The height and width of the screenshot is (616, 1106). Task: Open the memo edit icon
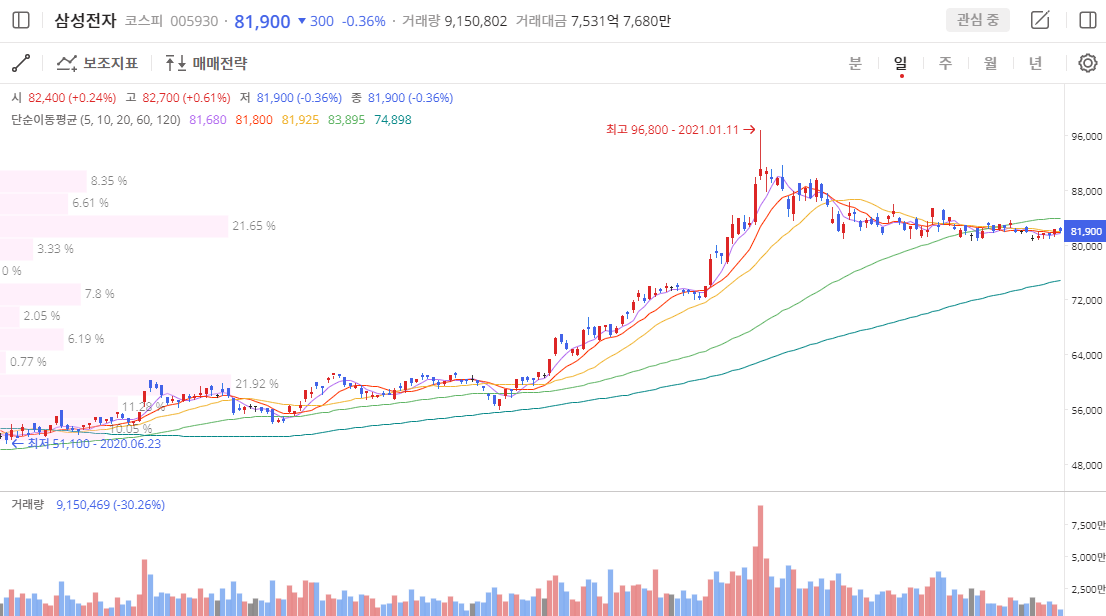tap(1040, 20)
